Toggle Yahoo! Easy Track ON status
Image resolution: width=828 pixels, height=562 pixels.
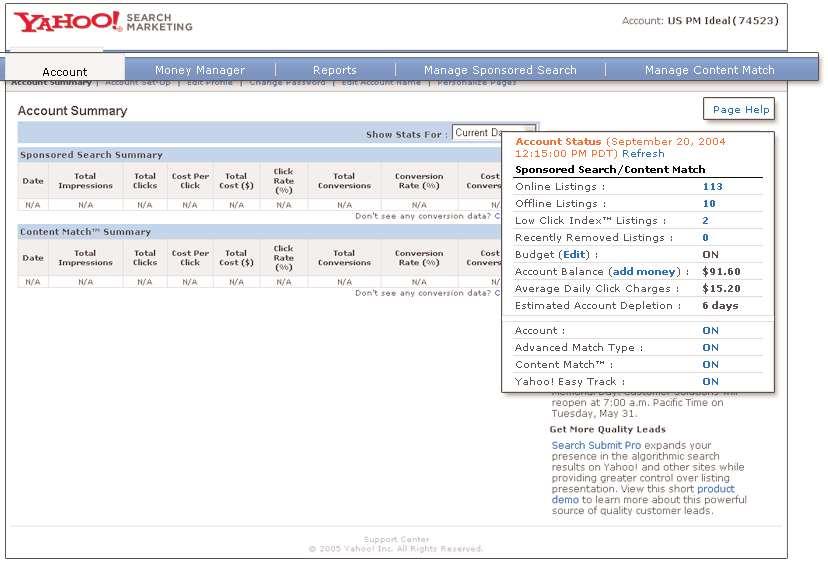710,382
